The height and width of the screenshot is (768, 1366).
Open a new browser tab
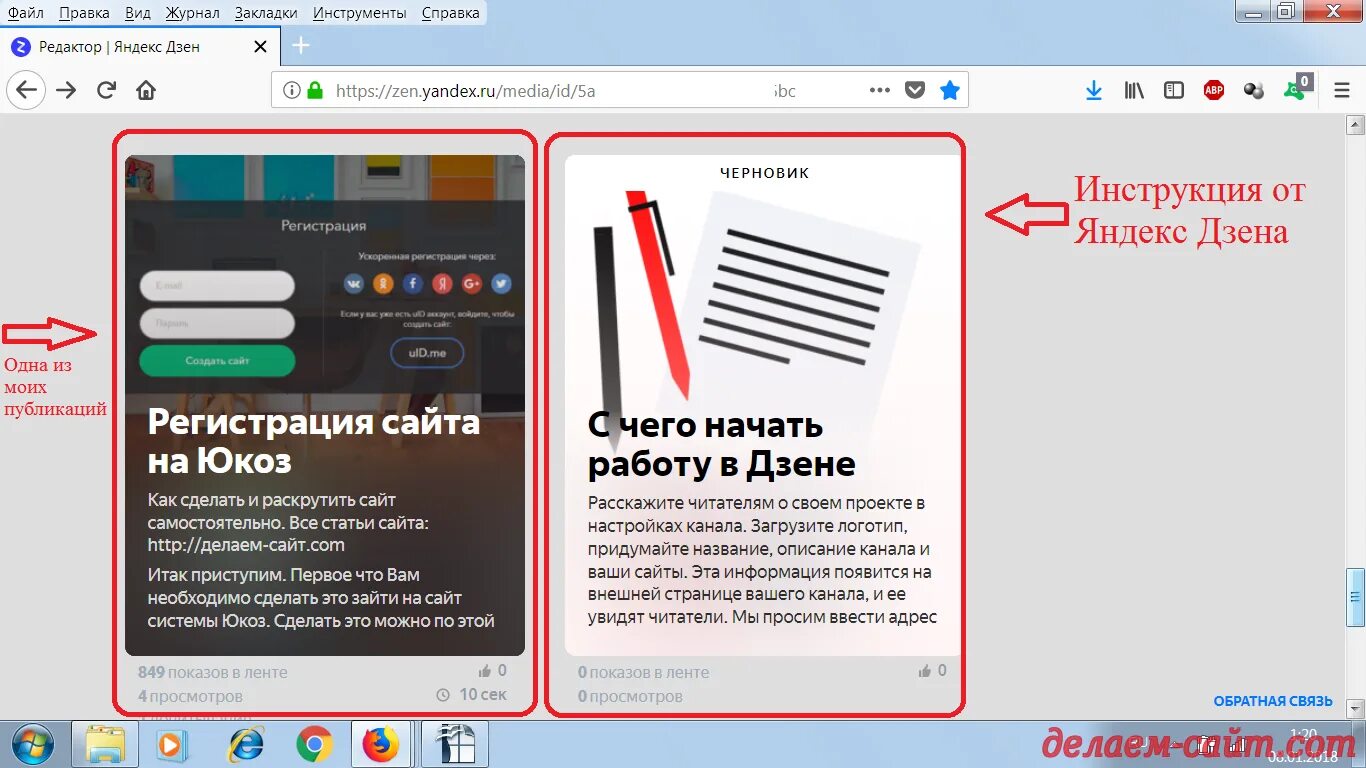pos(300,46)
